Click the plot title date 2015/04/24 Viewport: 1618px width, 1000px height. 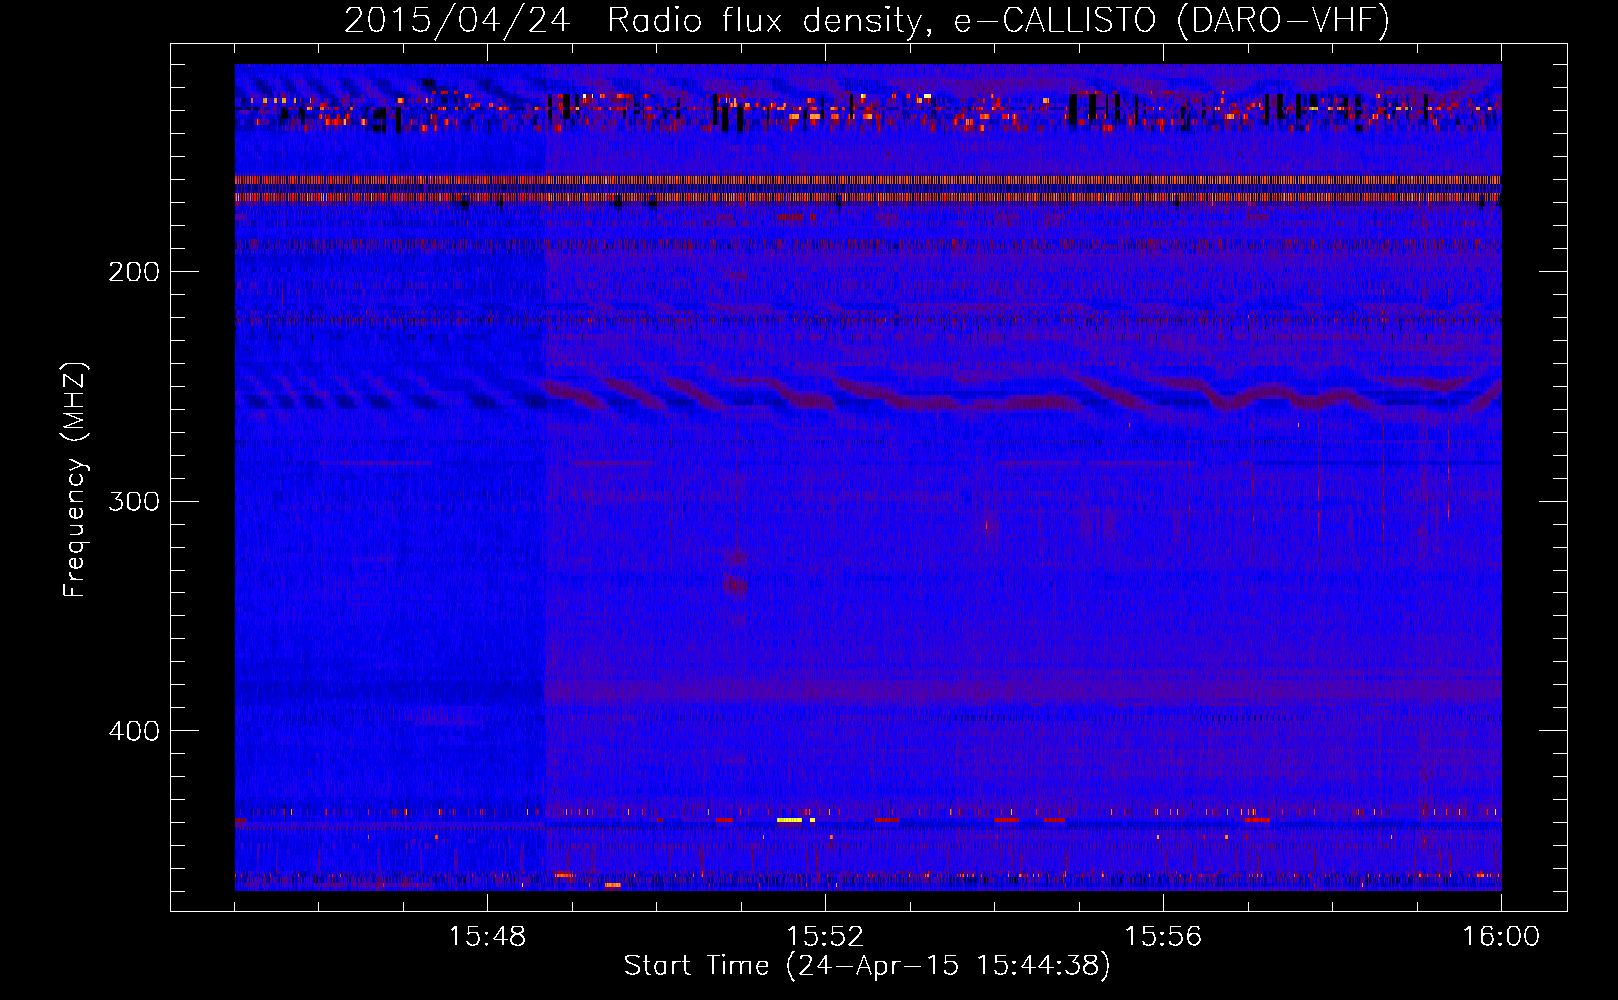[457, 20]
